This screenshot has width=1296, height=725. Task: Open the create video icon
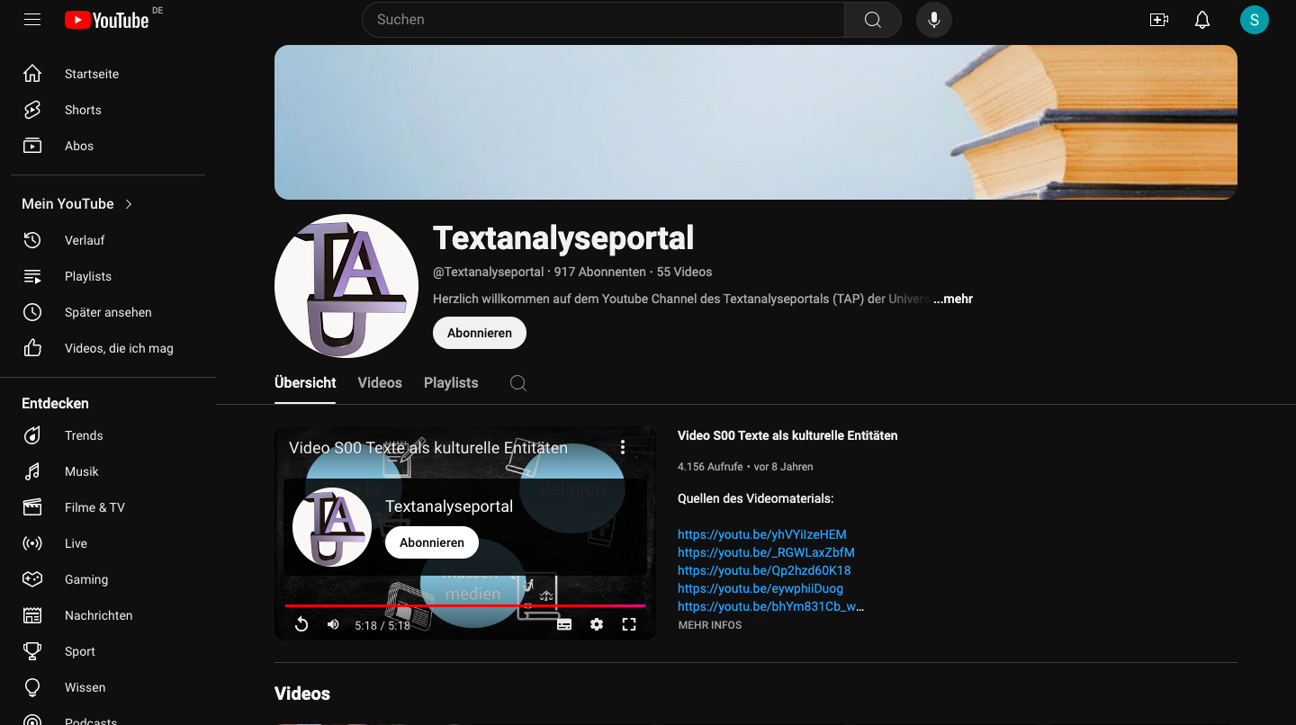[1158, 19]
